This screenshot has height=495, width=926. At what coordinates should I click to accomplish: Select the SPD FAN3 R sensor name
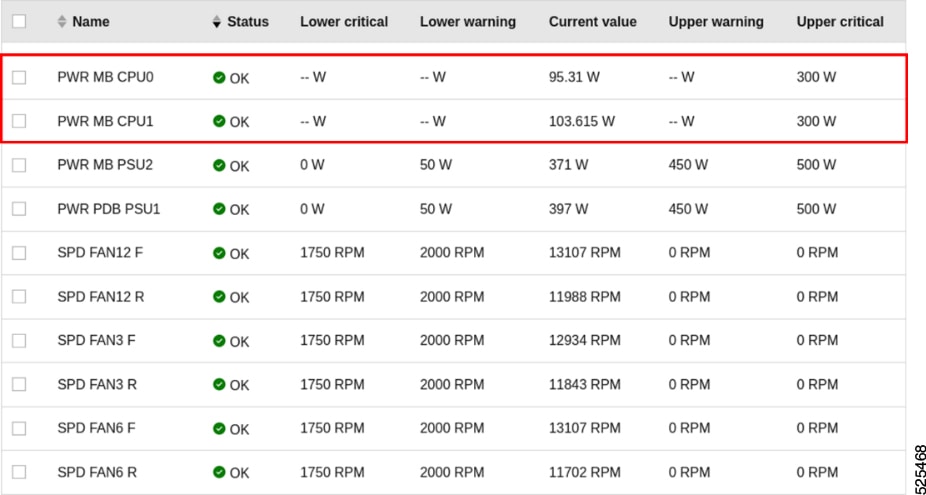(x=97, y=385)
